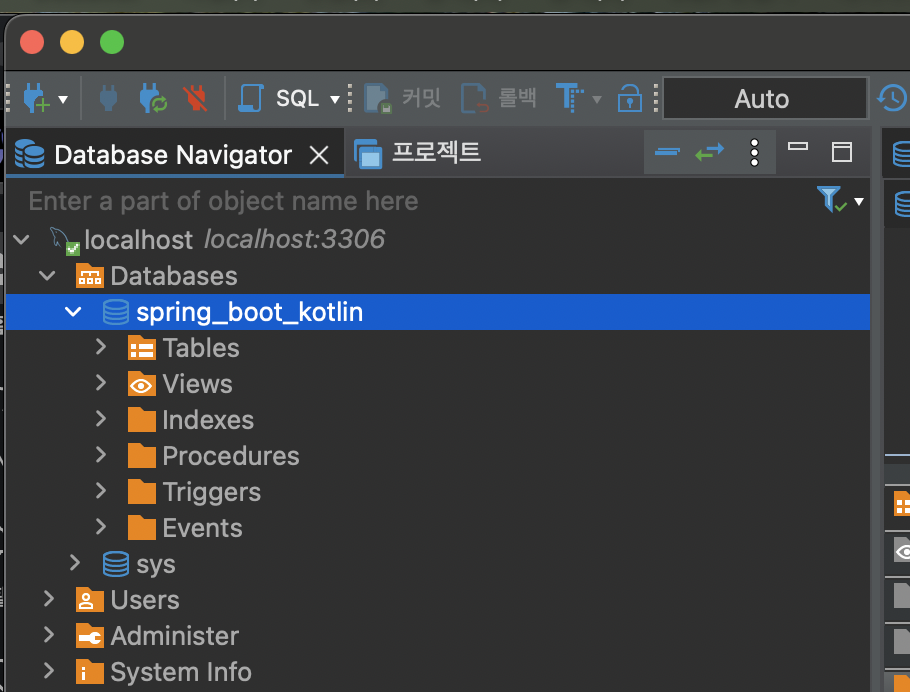Viewport: 910px width, 692px height.
Task: Expand the System Info folder
Action: click(x=49, y=671)
